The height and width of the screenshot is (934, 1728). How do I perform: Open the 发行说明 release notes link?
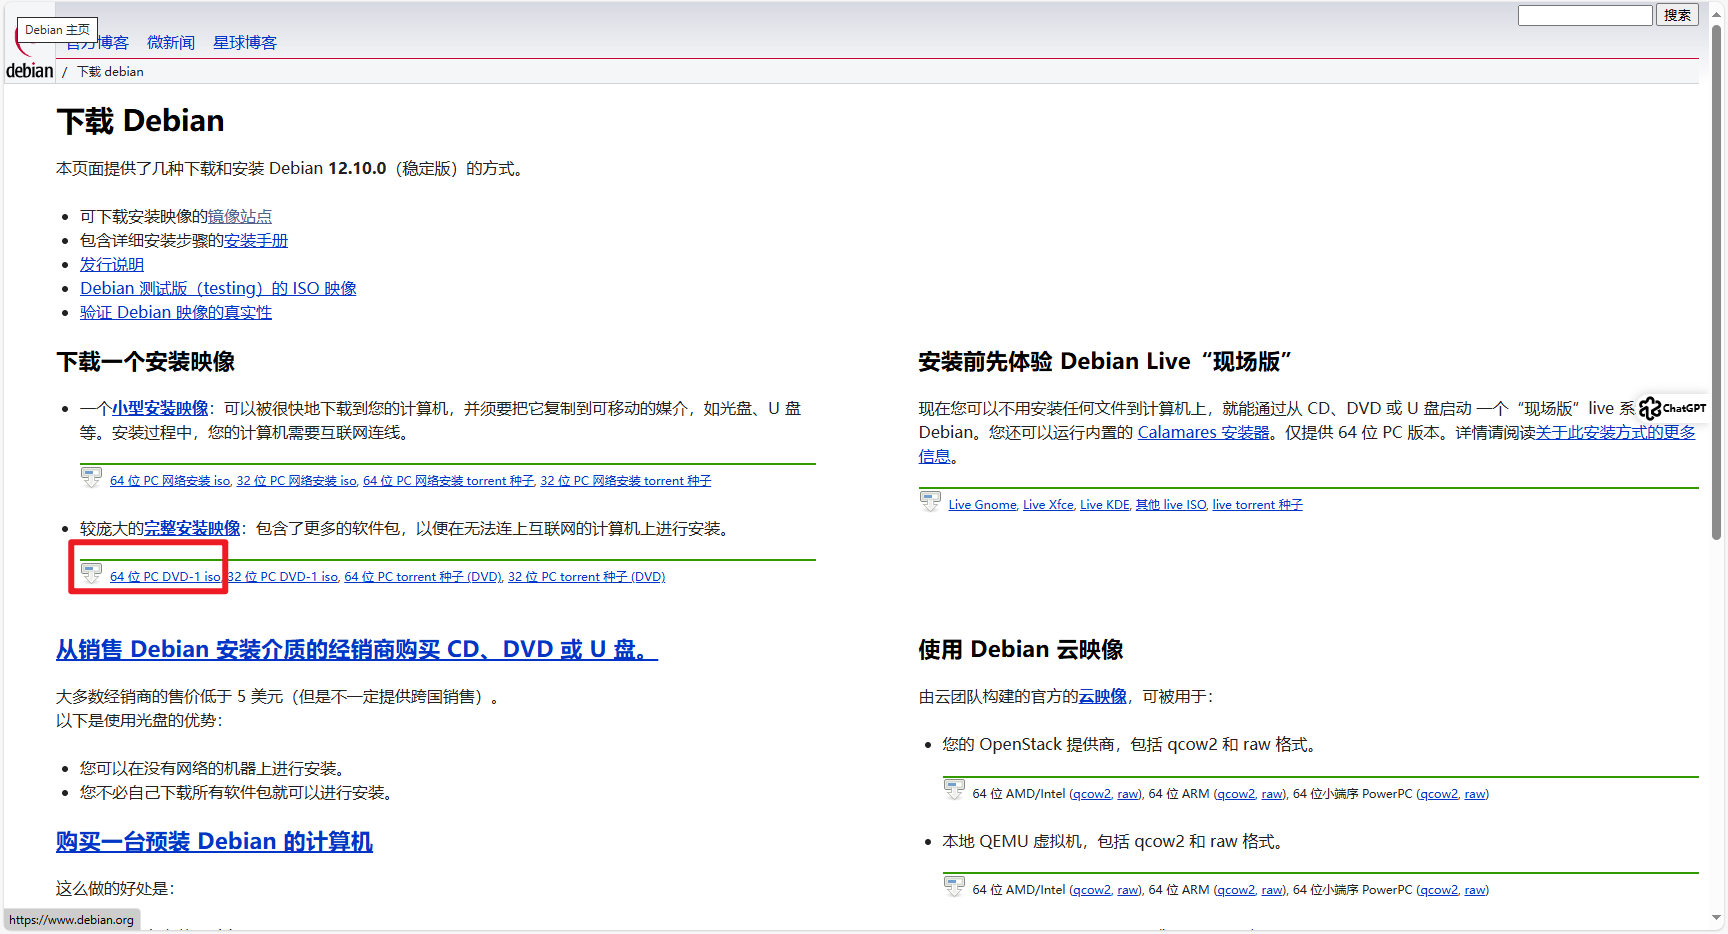tap(112, 264)
